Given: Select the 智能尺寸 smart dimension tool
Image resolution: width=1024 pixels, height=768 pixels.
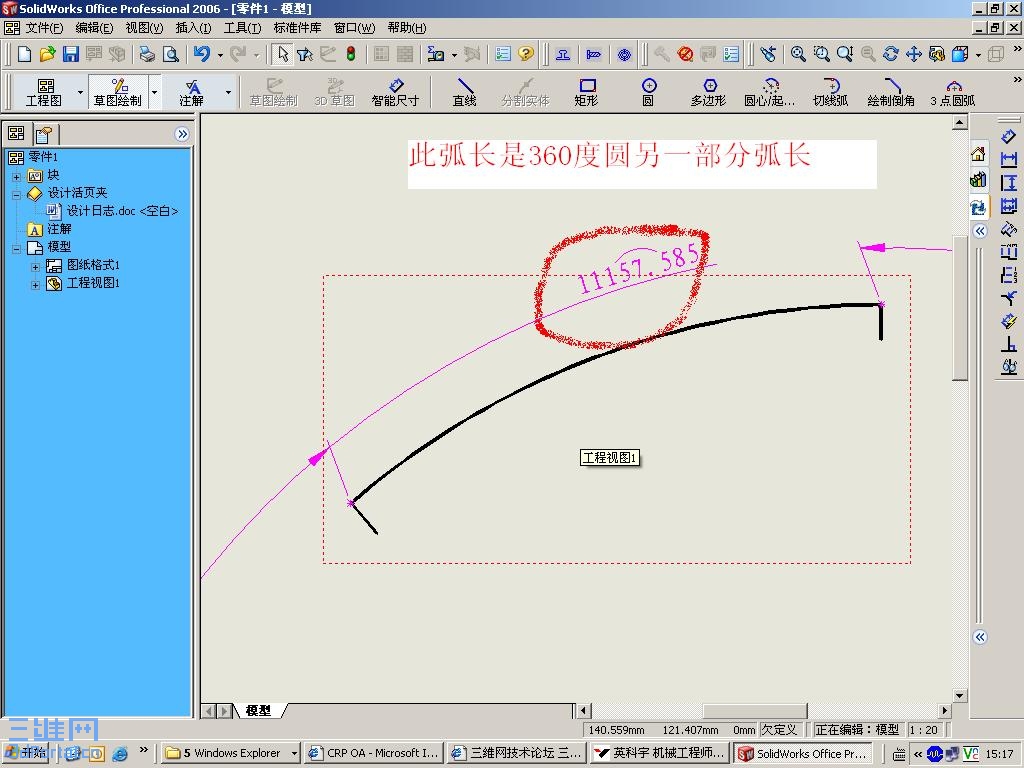Looking at the screenshot, I should 395,93.
